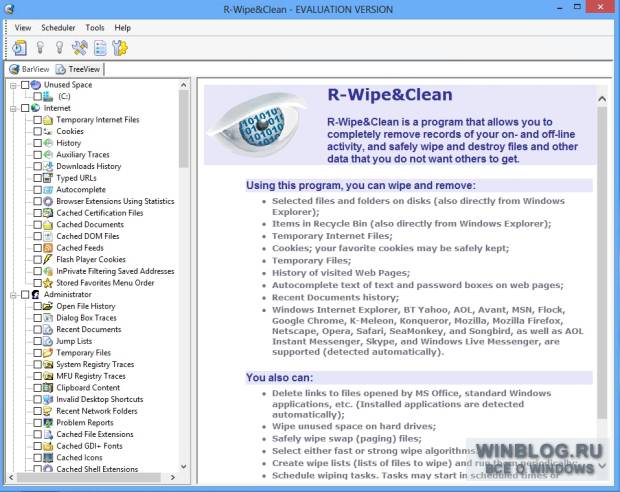Enable the Temporary Internet Files checkbox
The width and height of the screenshot is (620, 492).
tap(37, 119)
